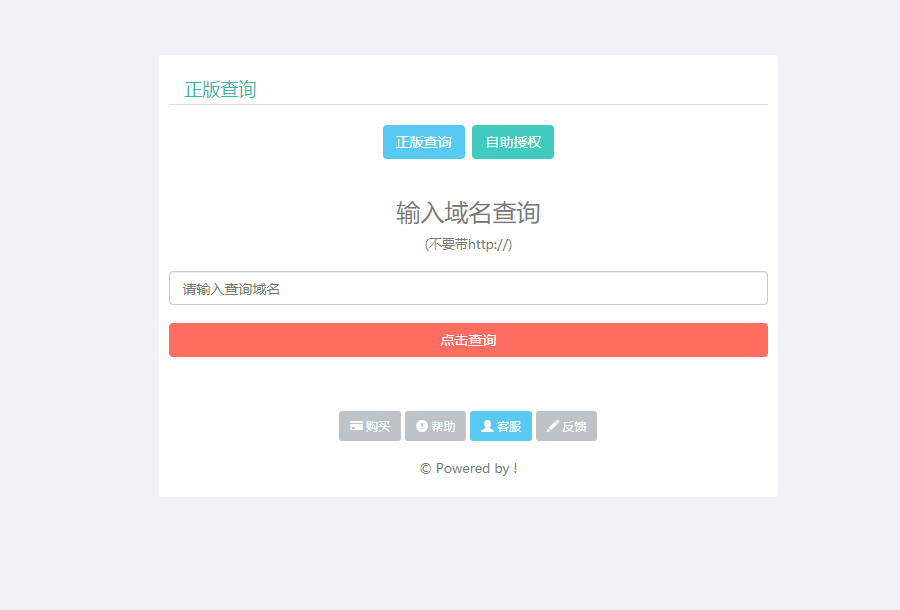Open the 帮助 help section
Screen dimensions: 900x610
[435, 425]
